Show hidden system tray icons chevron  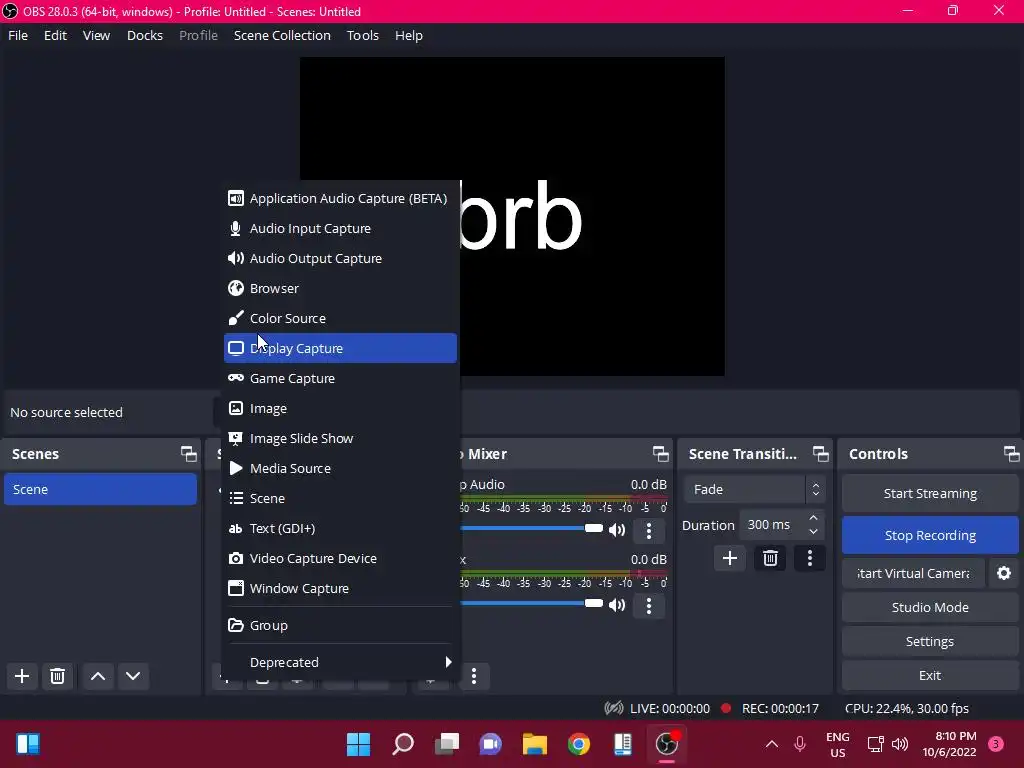click(x=771, y=744)
